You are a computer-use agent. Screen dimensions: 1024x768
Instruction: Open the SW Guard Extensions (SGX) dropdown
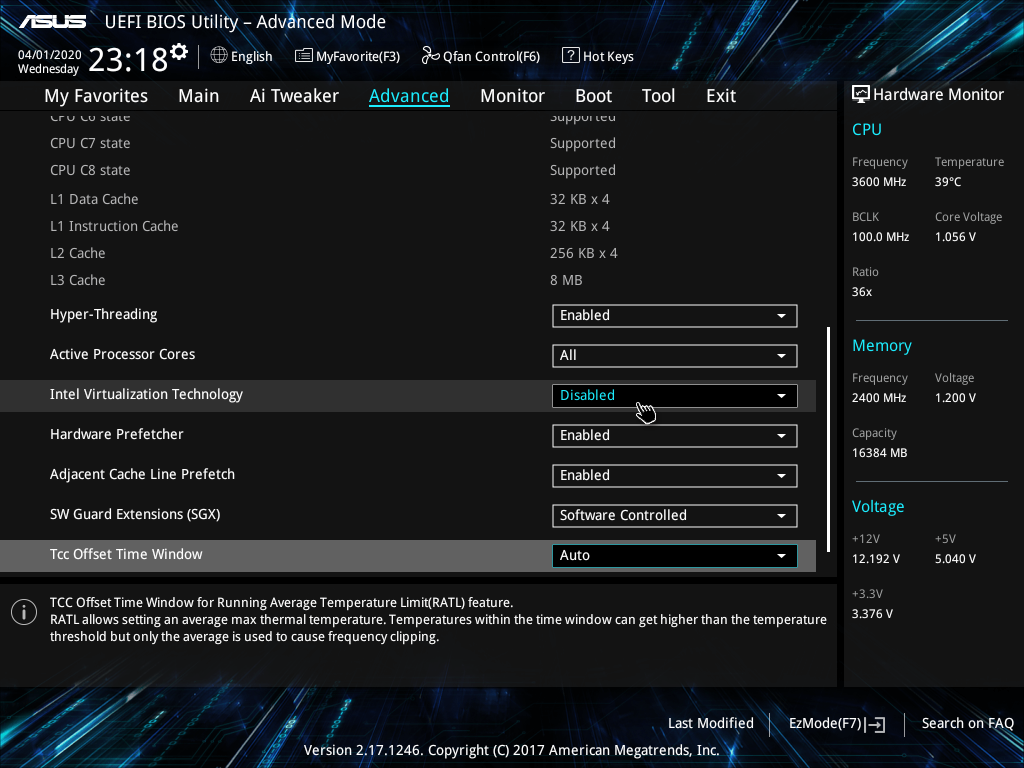675,515
